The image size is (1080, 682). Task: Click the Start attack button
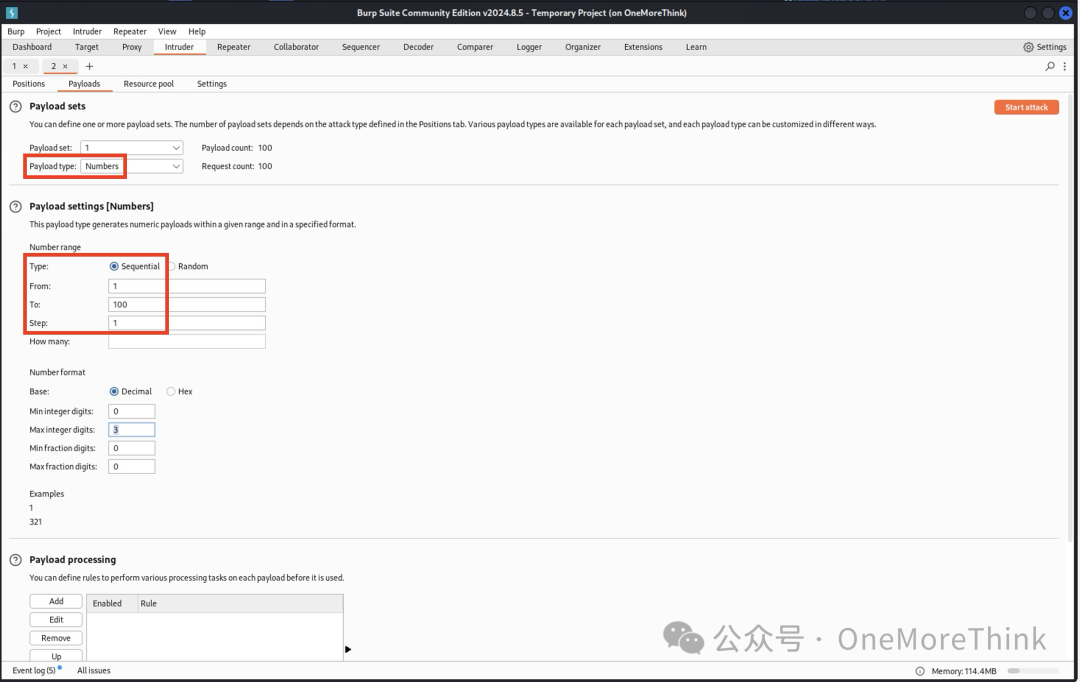point(1026,107)
